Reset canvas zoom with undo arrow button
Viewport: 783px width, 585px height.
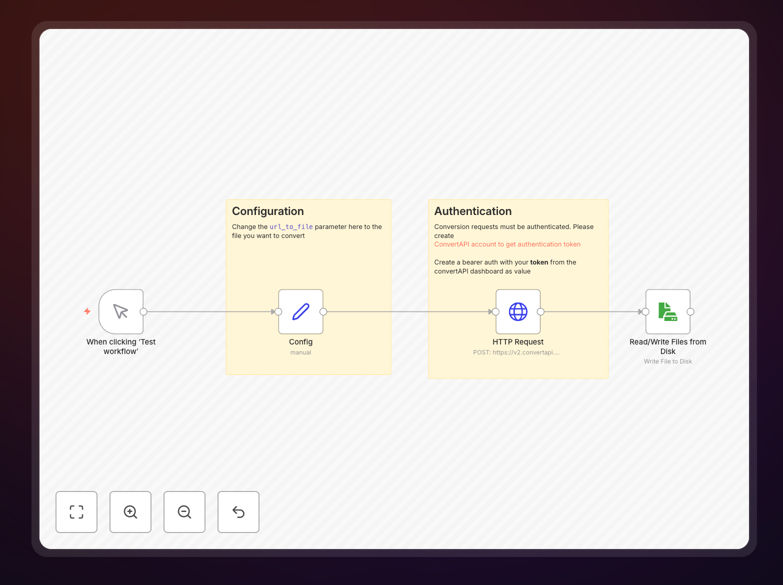coord(238,512)
